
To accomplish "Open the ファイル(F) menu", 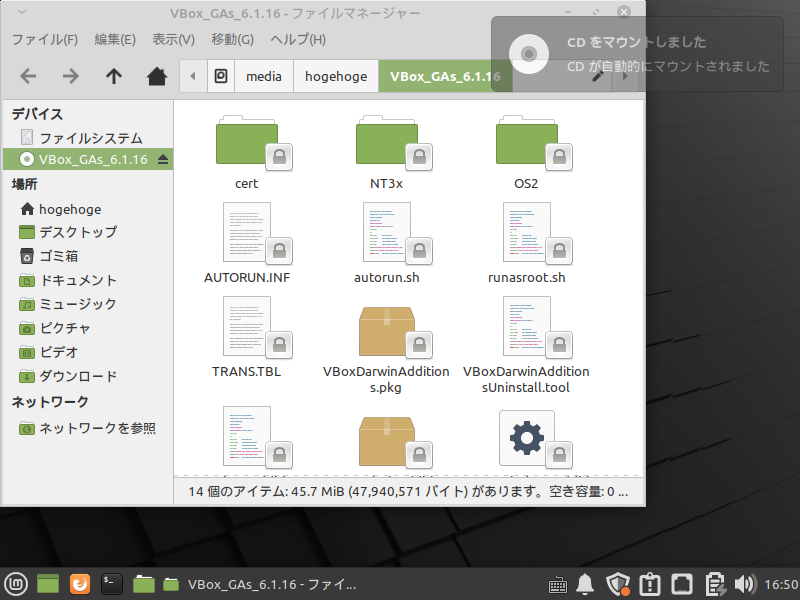I will [44, 39].
